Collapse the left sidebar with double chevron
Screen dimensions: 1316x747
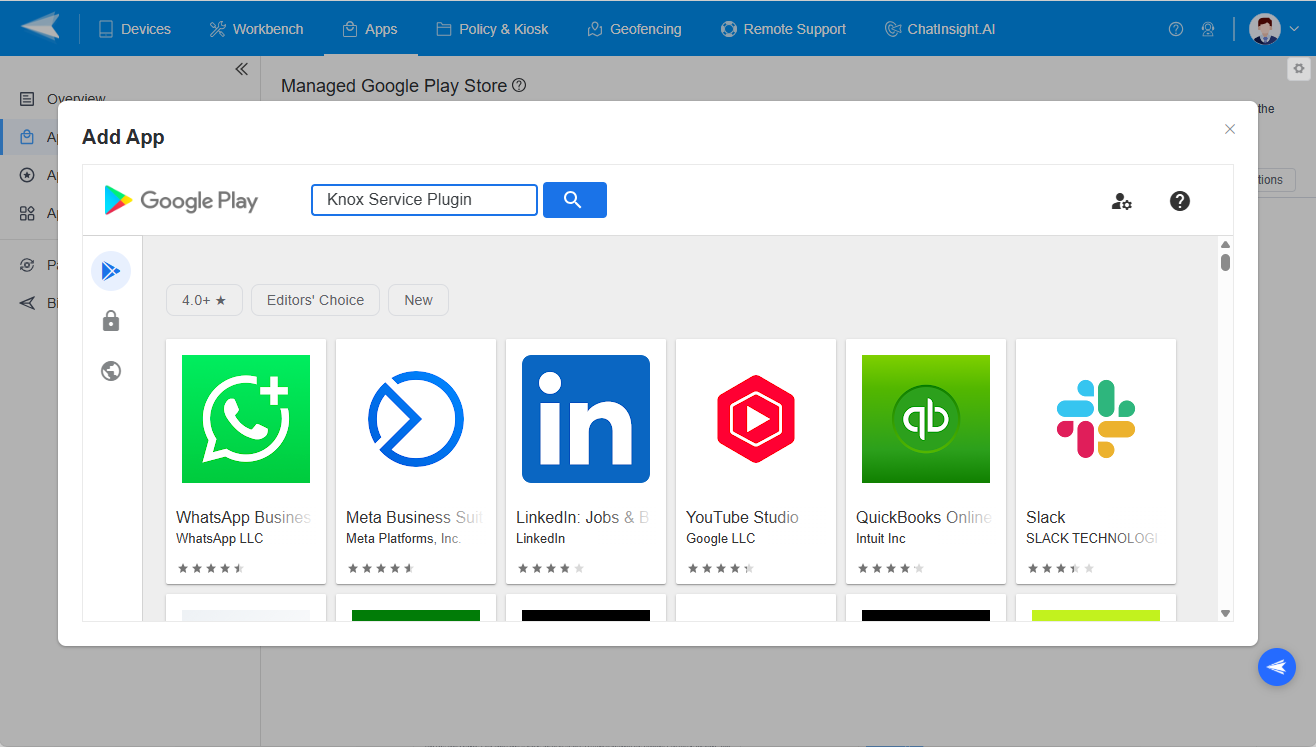pyautogui.click(x=241, y=69)
